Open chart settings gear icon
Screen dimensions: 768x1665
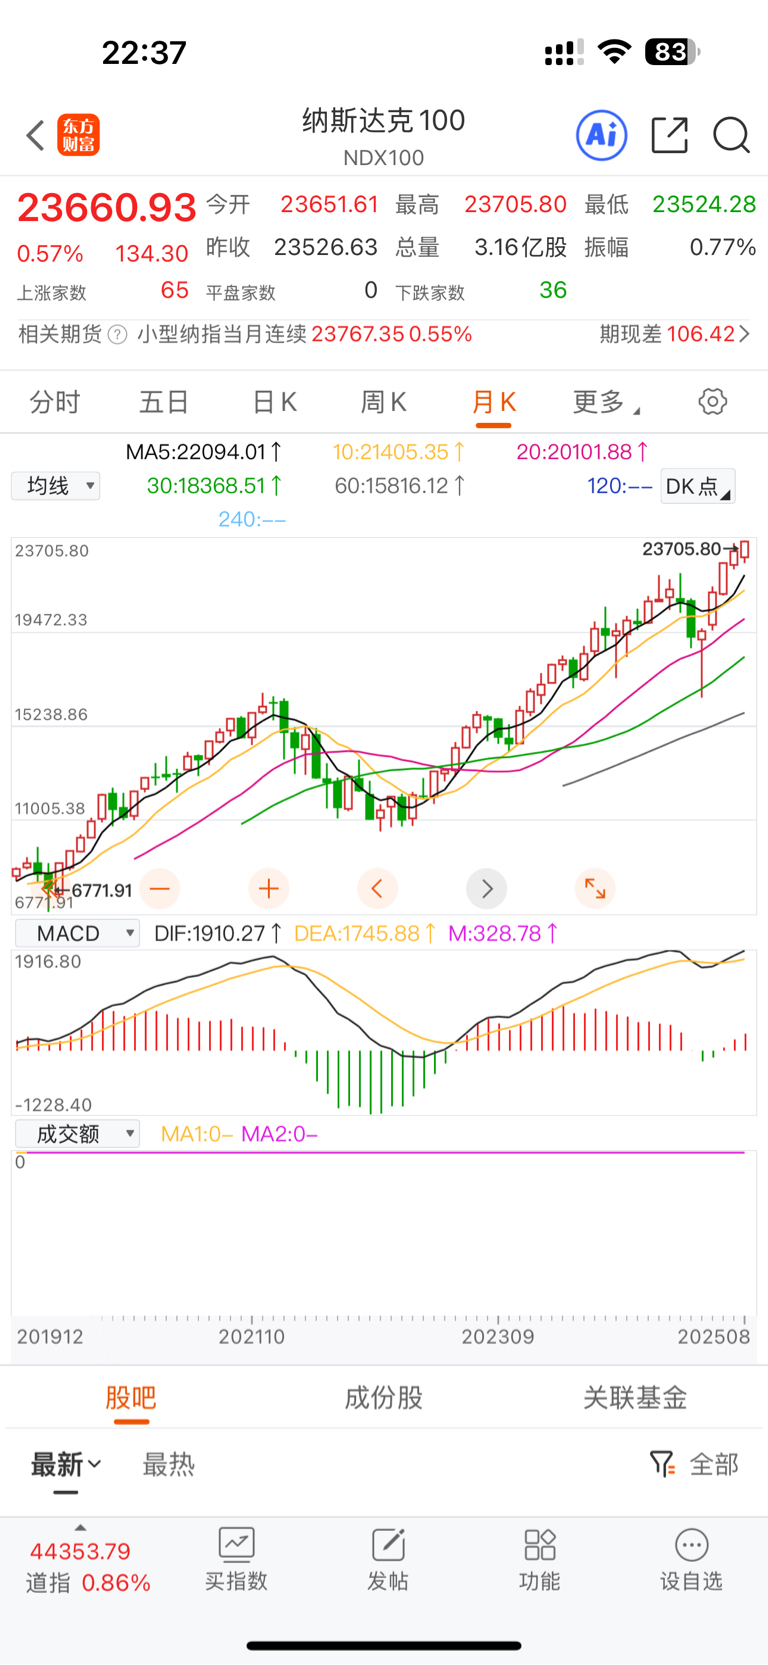click(712, 402)
